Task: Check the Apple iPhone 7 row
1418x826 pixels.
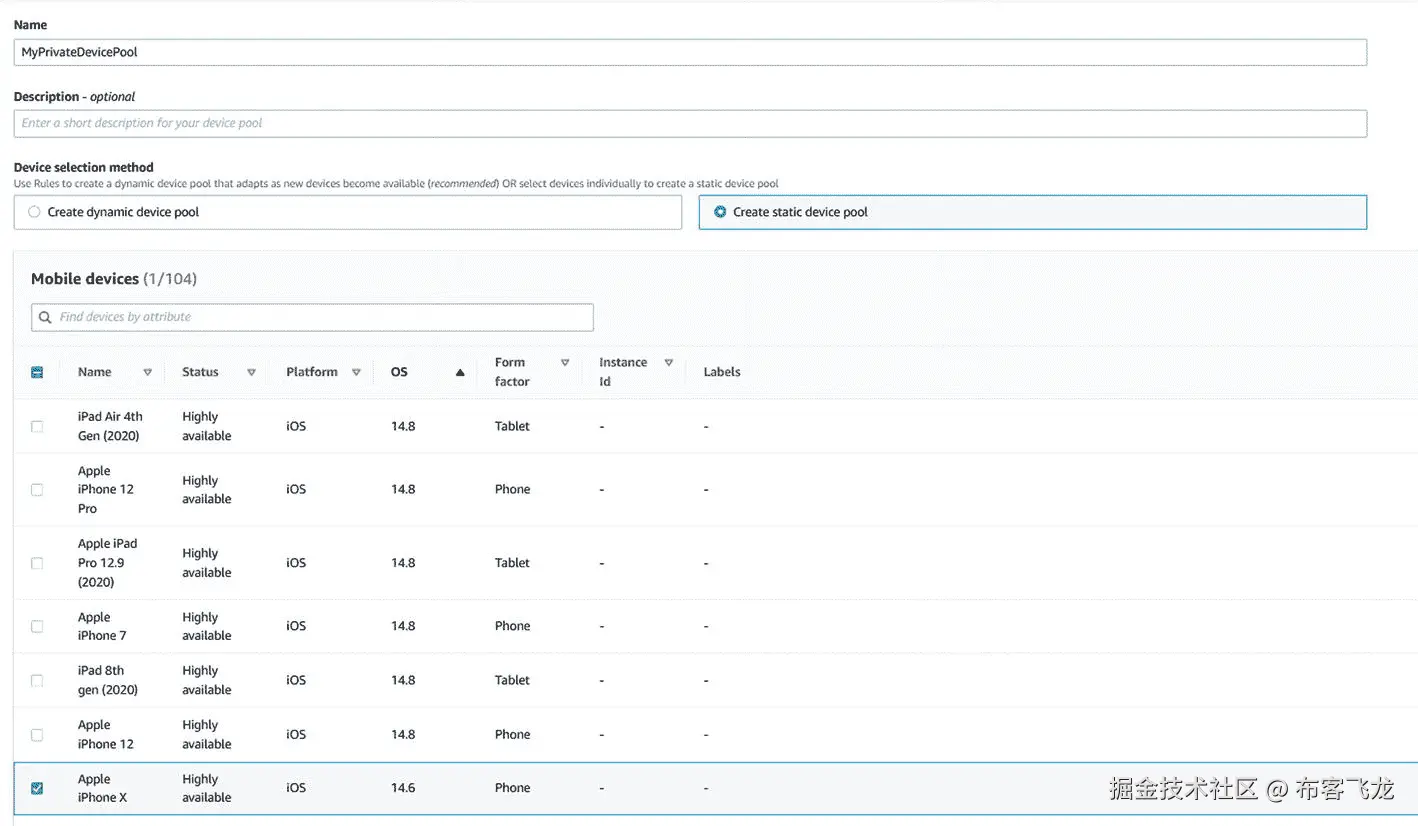Action: click(37, 626)
